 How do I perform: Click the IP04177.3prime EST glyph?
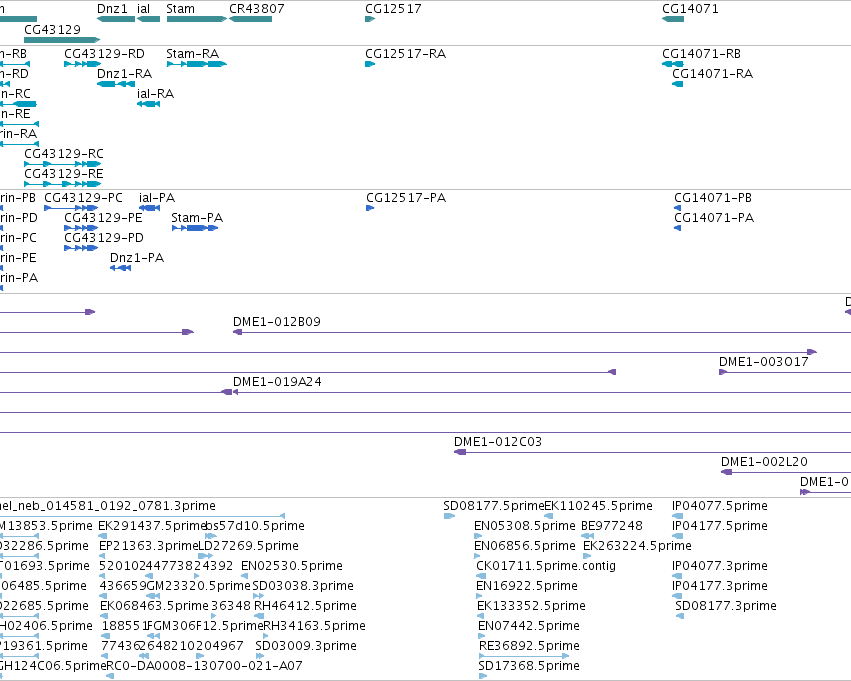click(x=677, y=596)
